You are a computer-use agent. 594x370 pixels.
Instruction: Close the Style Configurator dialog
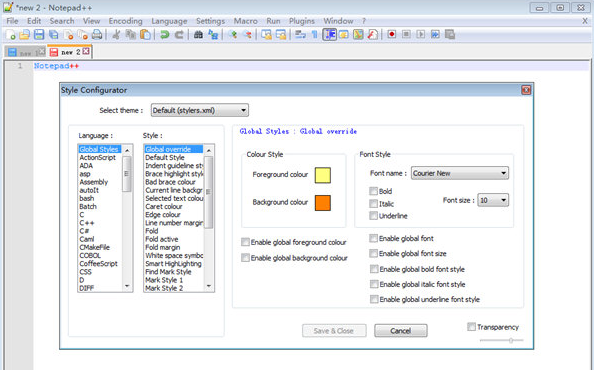[526, 90]
